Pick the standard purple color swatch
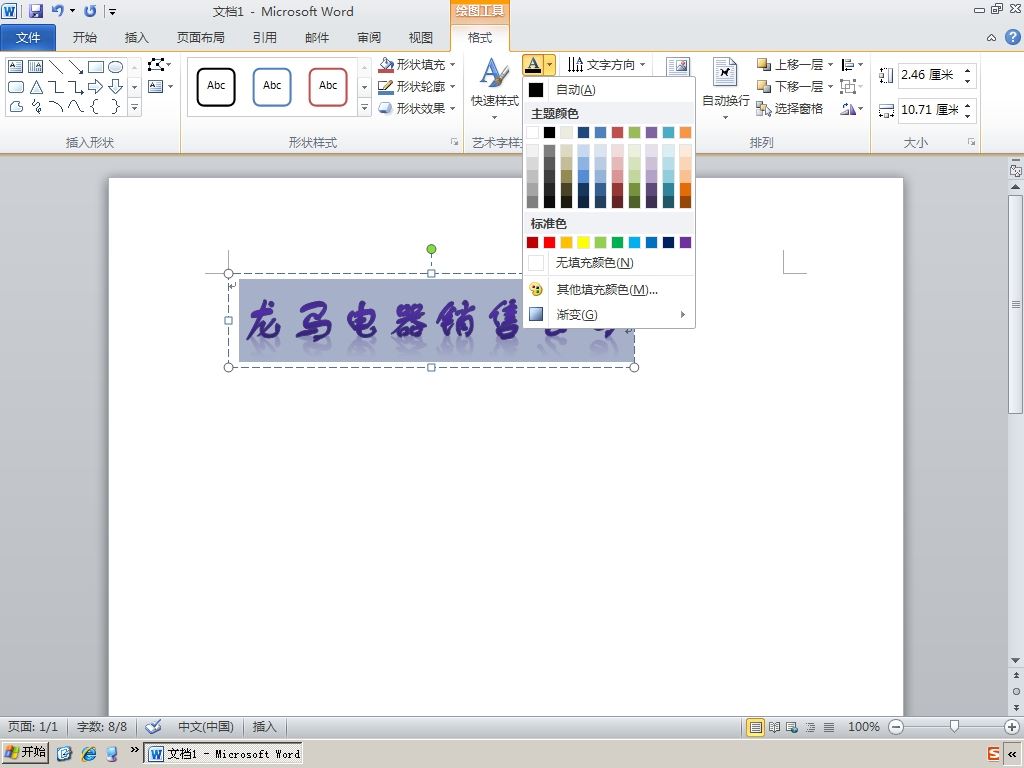 685,242
